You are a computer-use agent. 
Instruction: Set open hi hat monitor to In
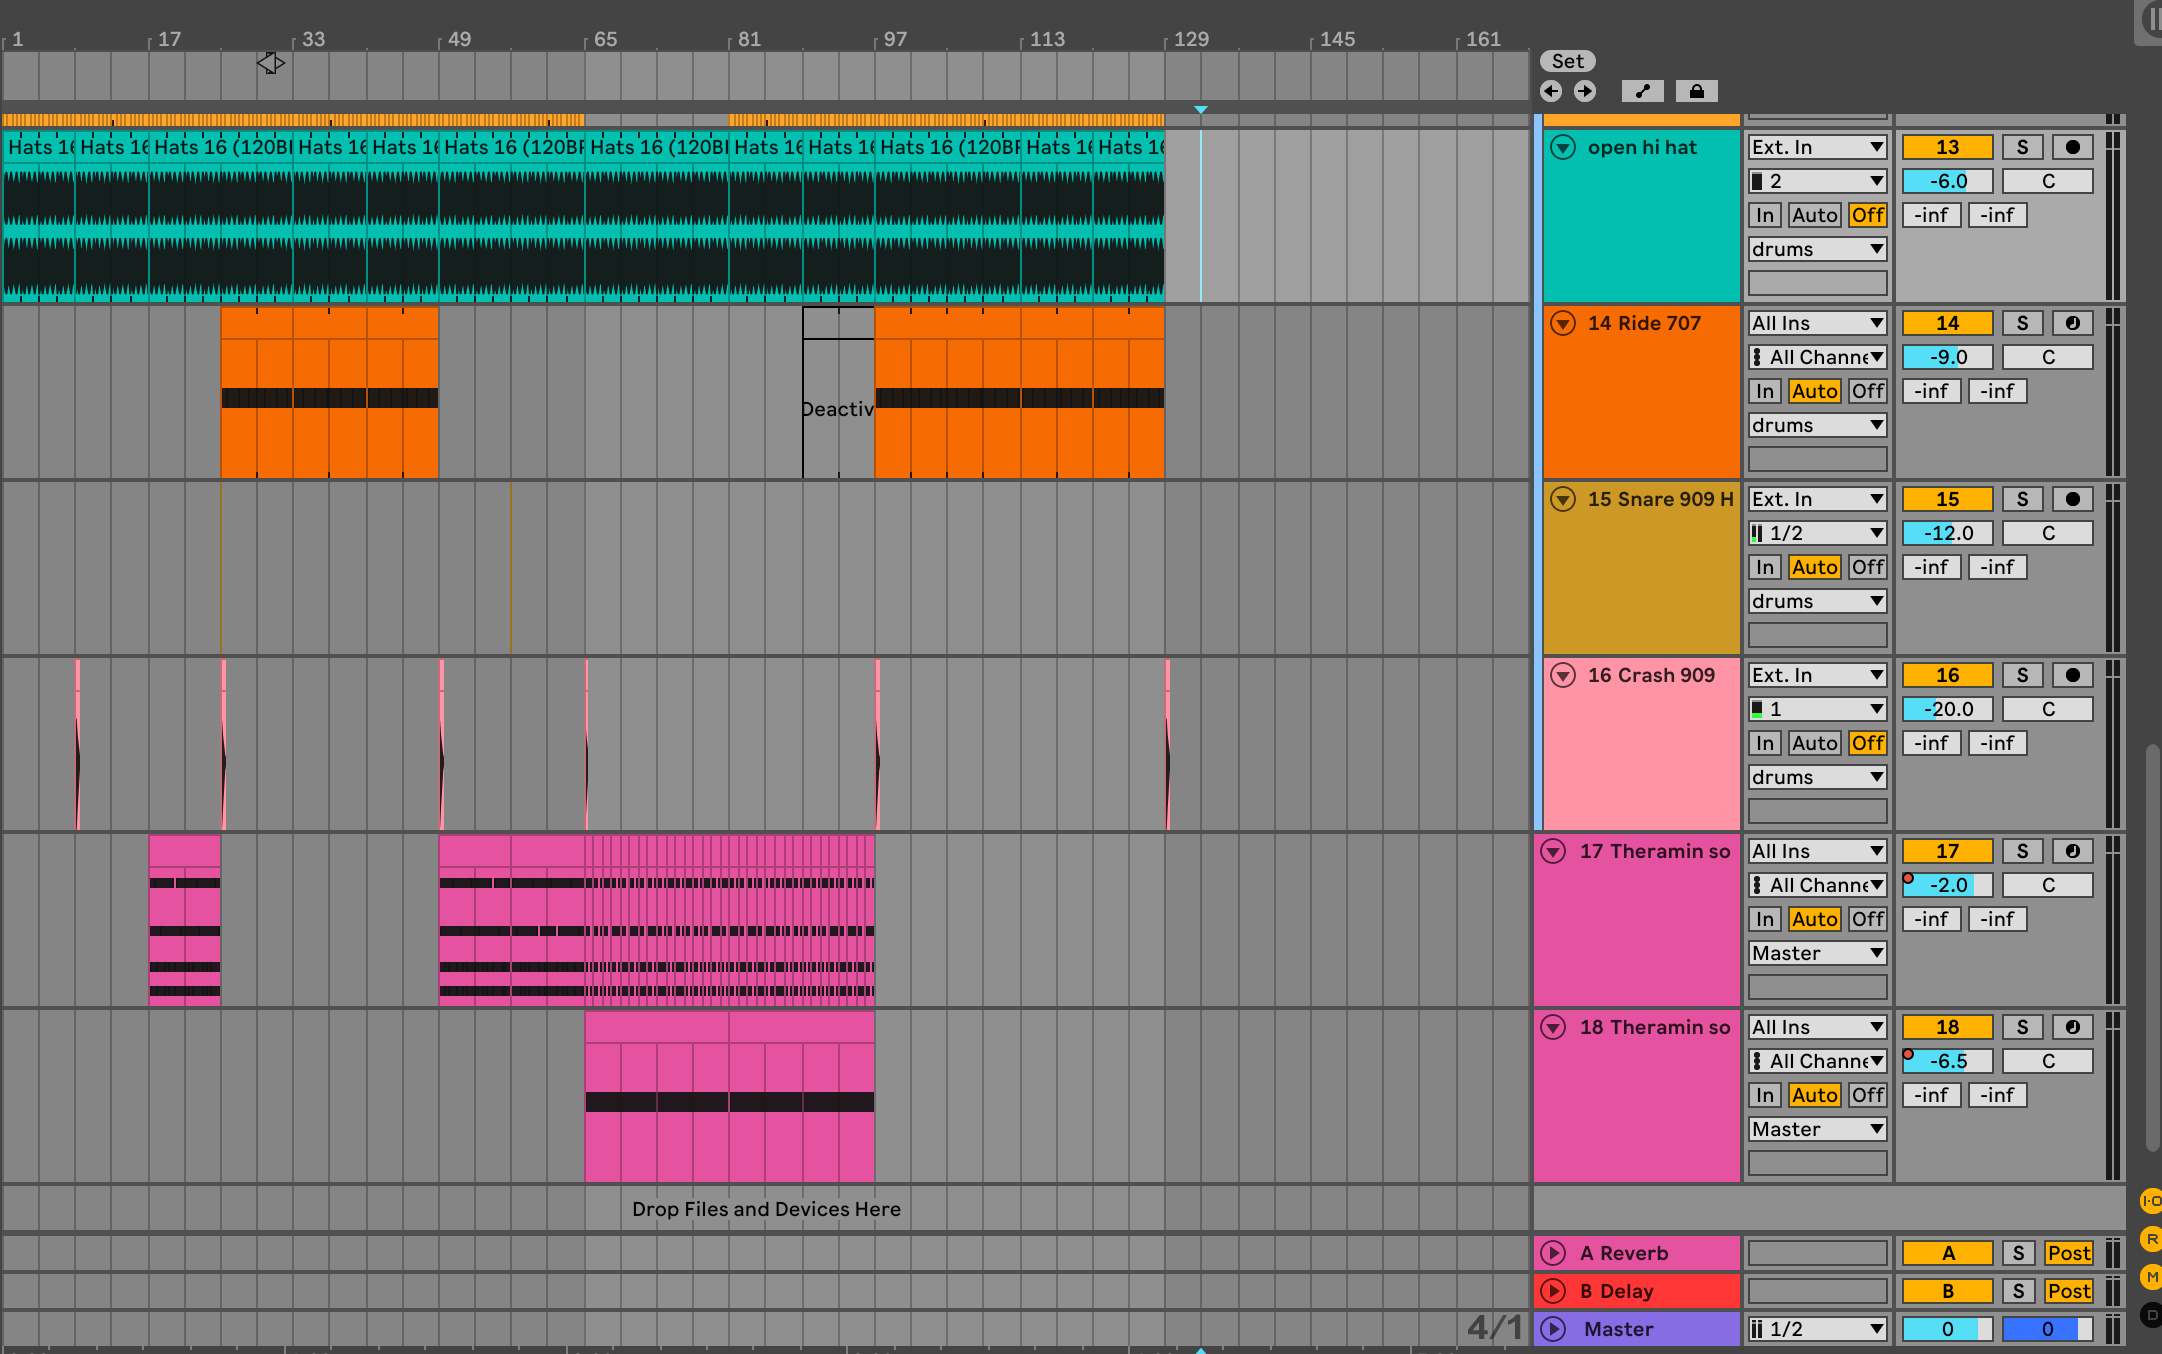pyautogui.click(x=1764, y=215)
